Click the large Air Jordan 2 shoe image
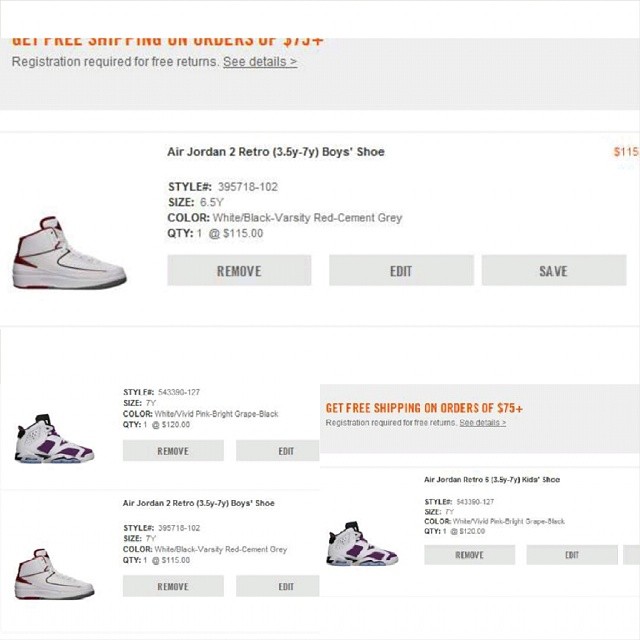This screenshot has width=640, height=640. [x=69, y=254]
